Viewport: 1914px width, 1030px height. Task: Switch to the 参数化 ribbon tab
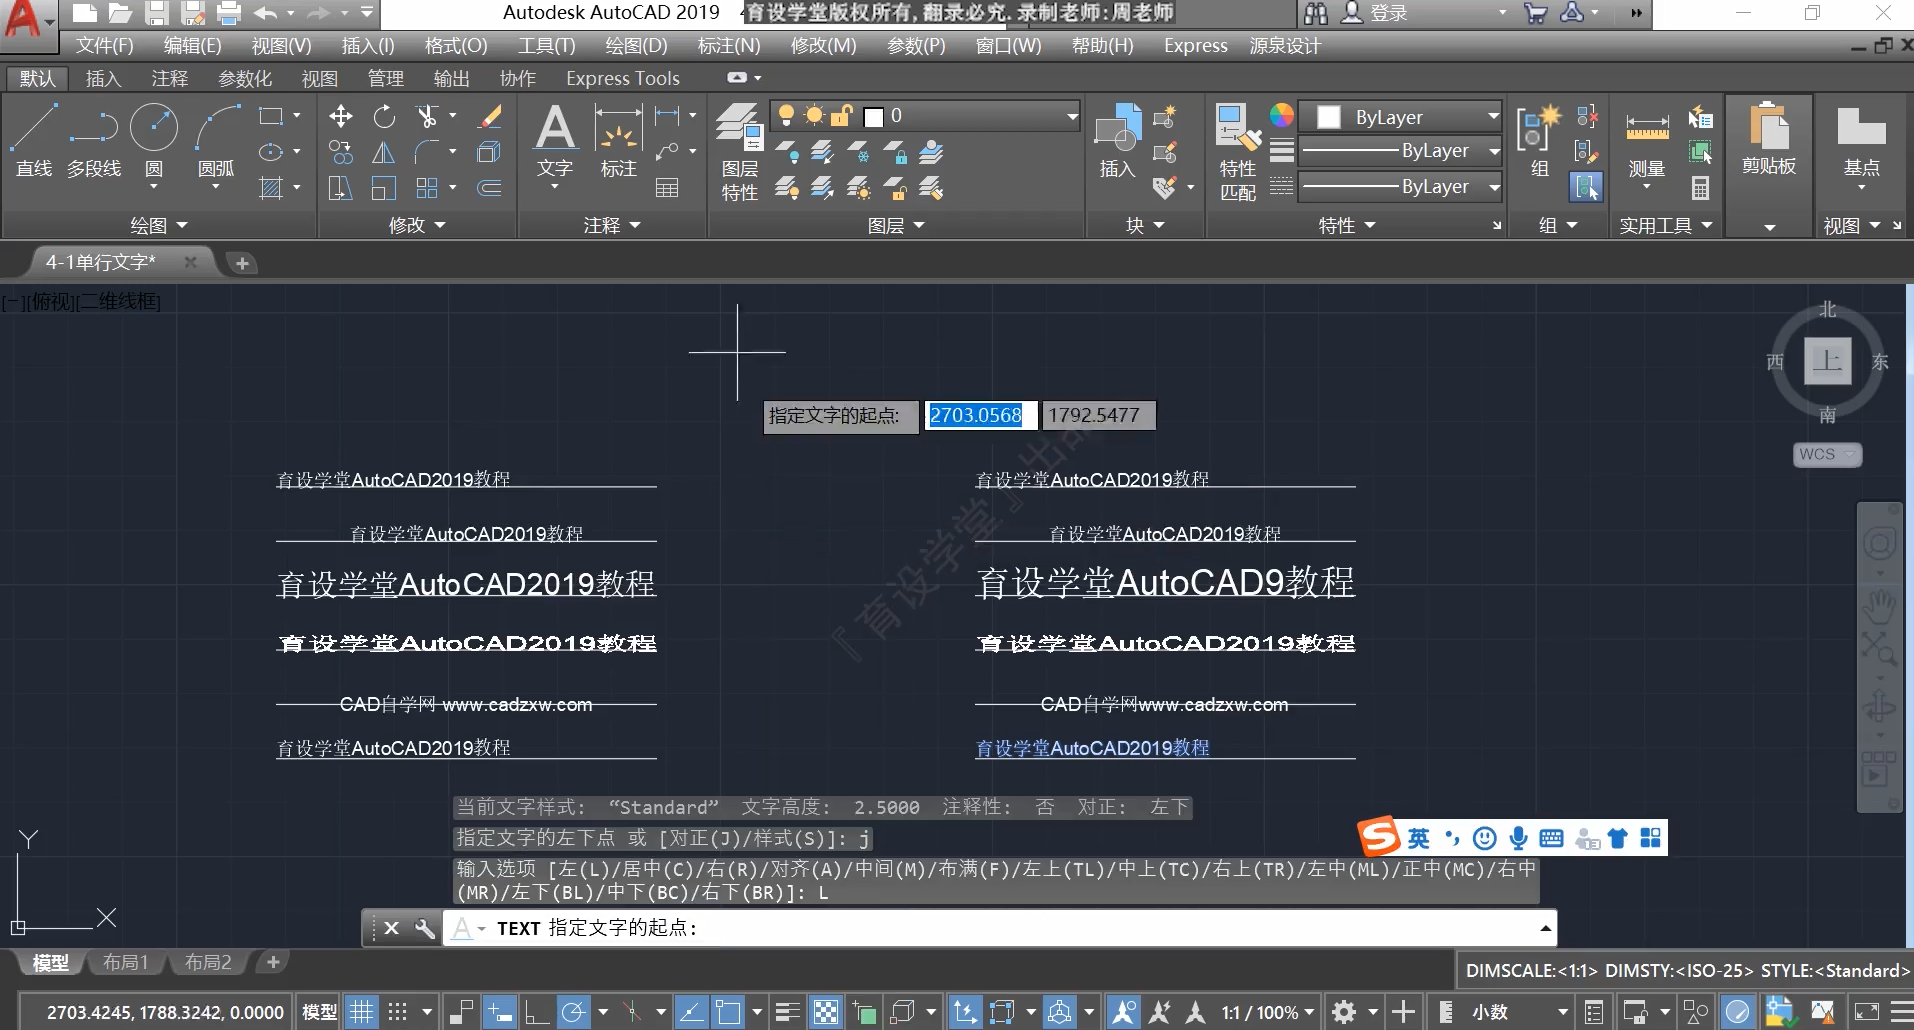(245, 78)
